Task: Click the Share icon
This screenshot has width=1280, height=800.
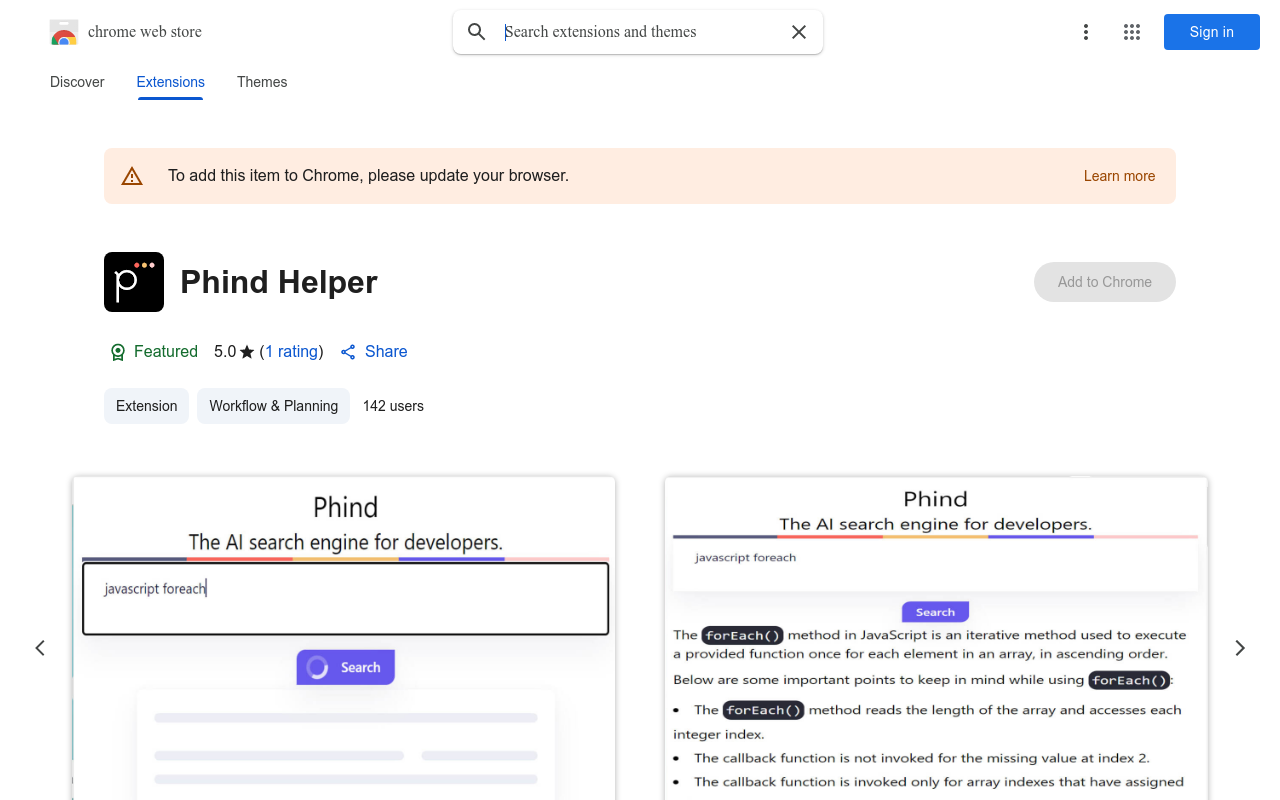Action: 348,352
